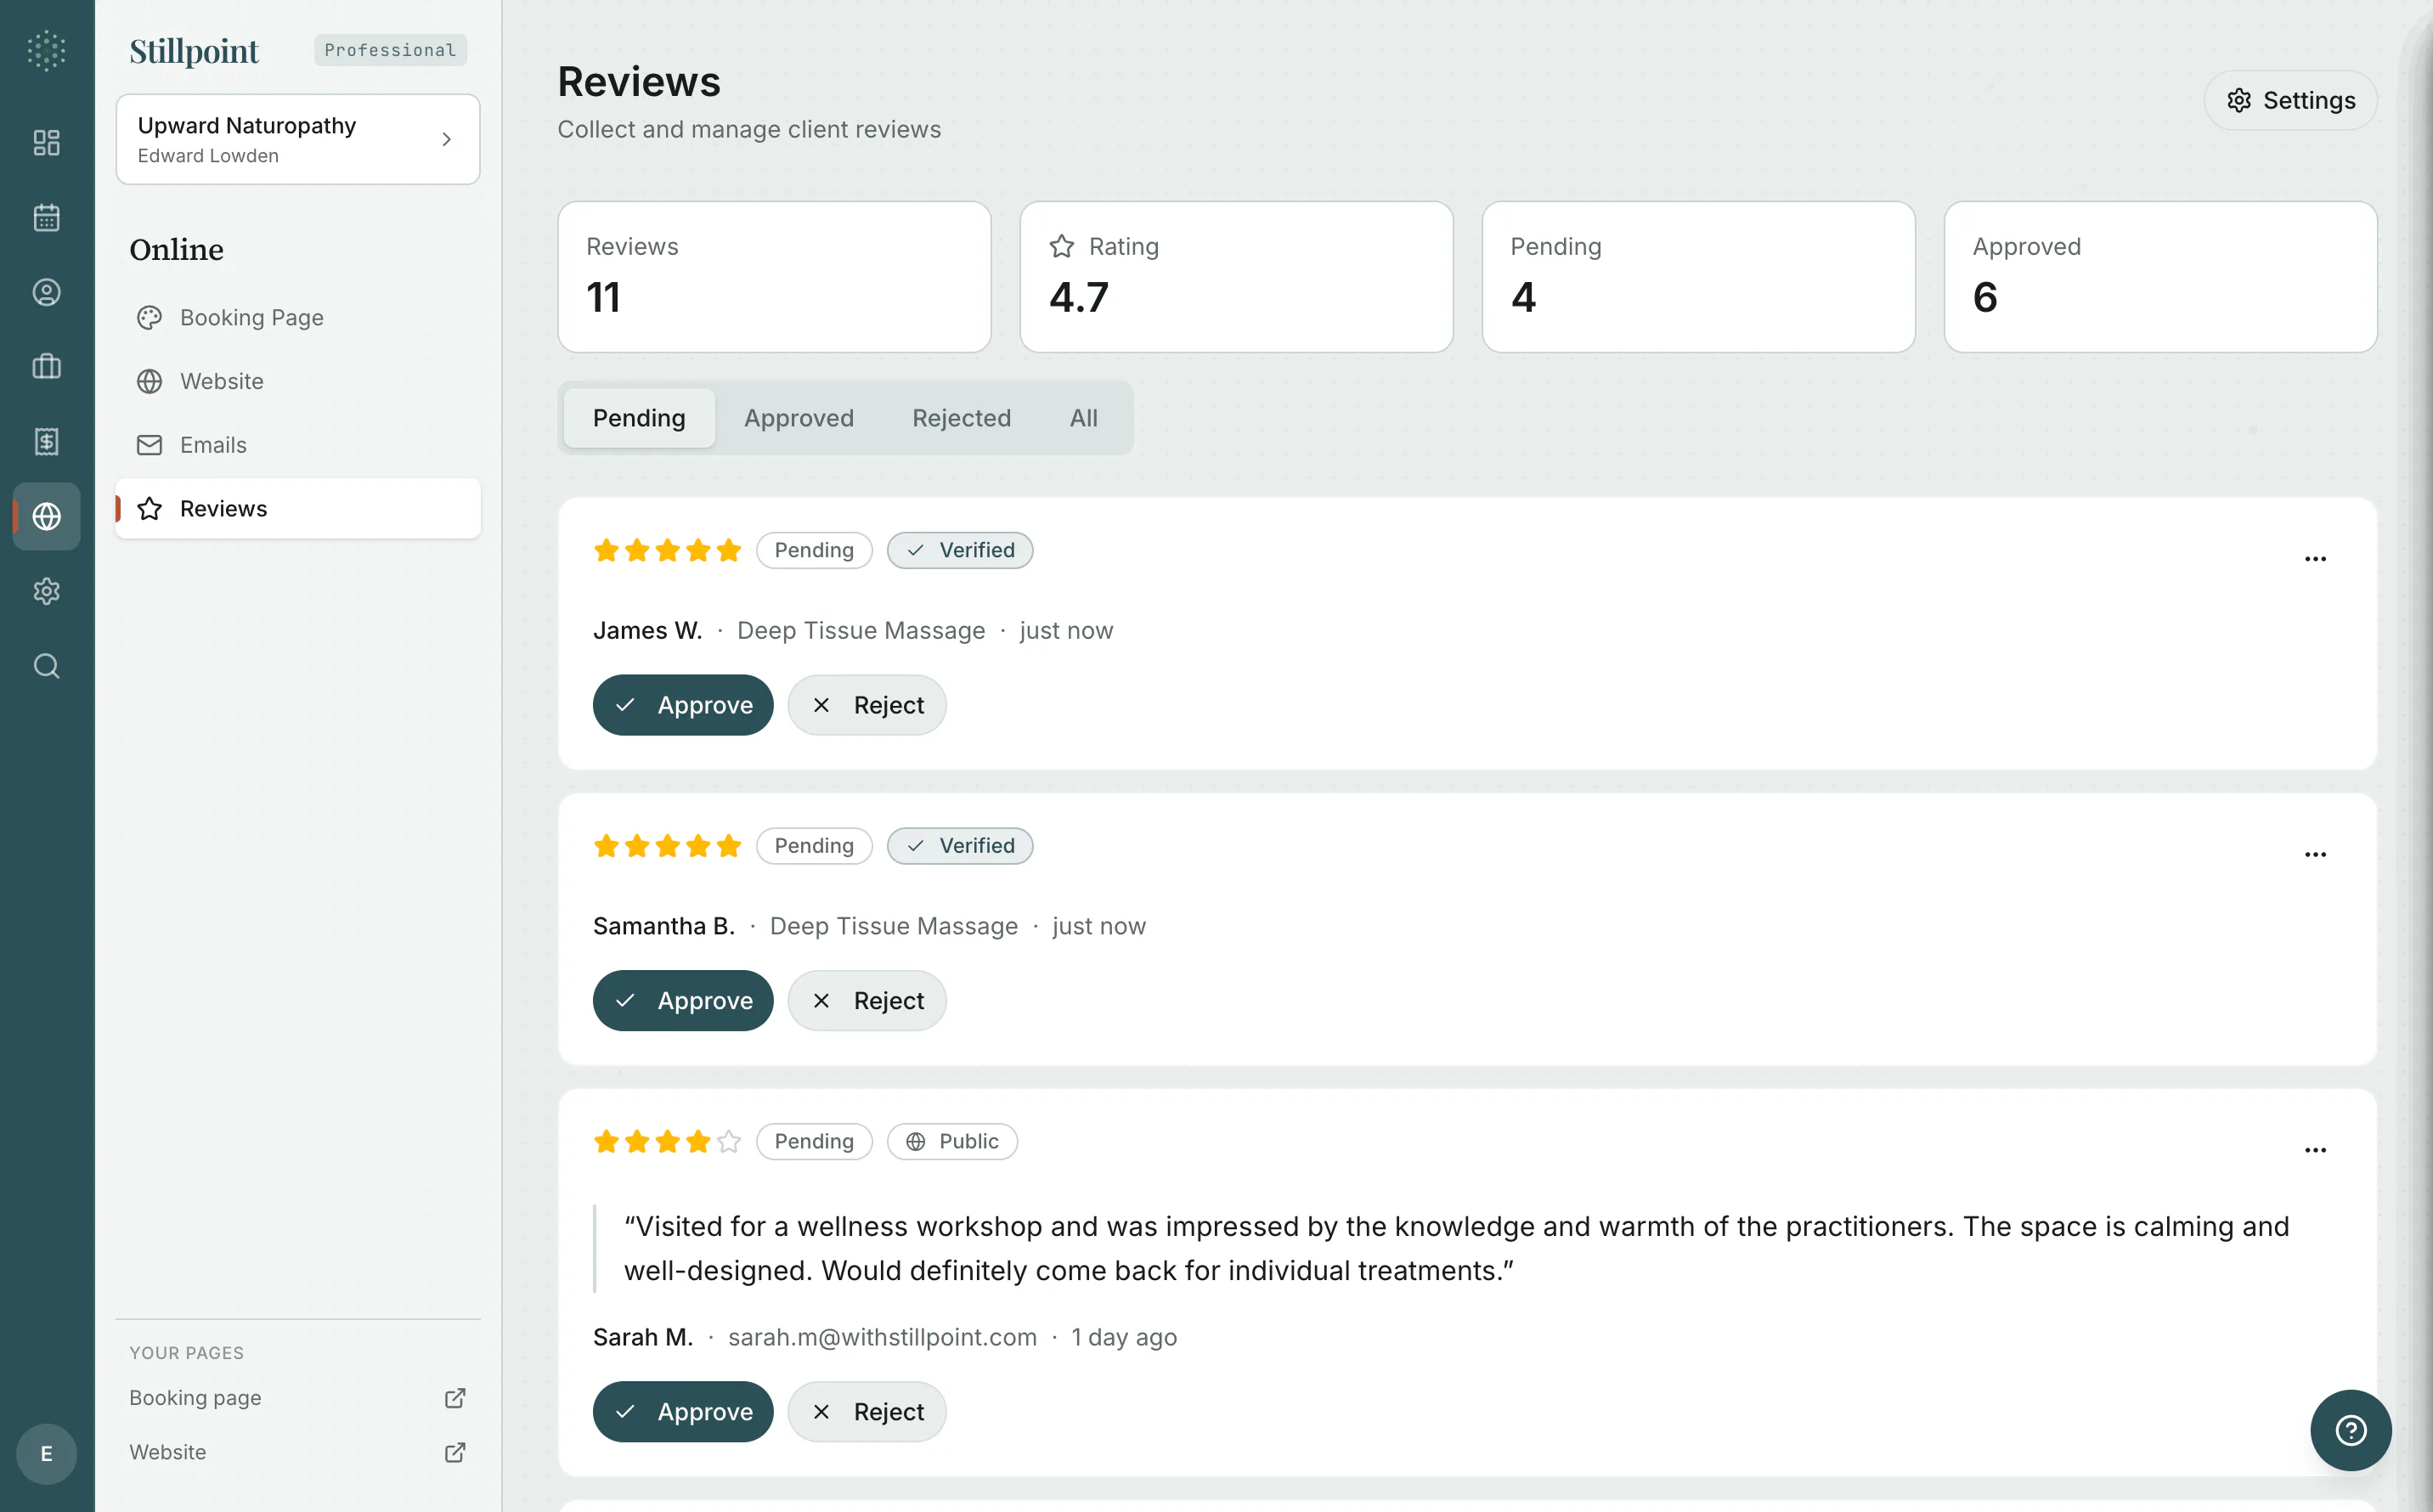This screenshot has width=2433, height=1512.
Task: Switch to the Rejected tab
Action: pyautogui.click(x=961, y=418)
